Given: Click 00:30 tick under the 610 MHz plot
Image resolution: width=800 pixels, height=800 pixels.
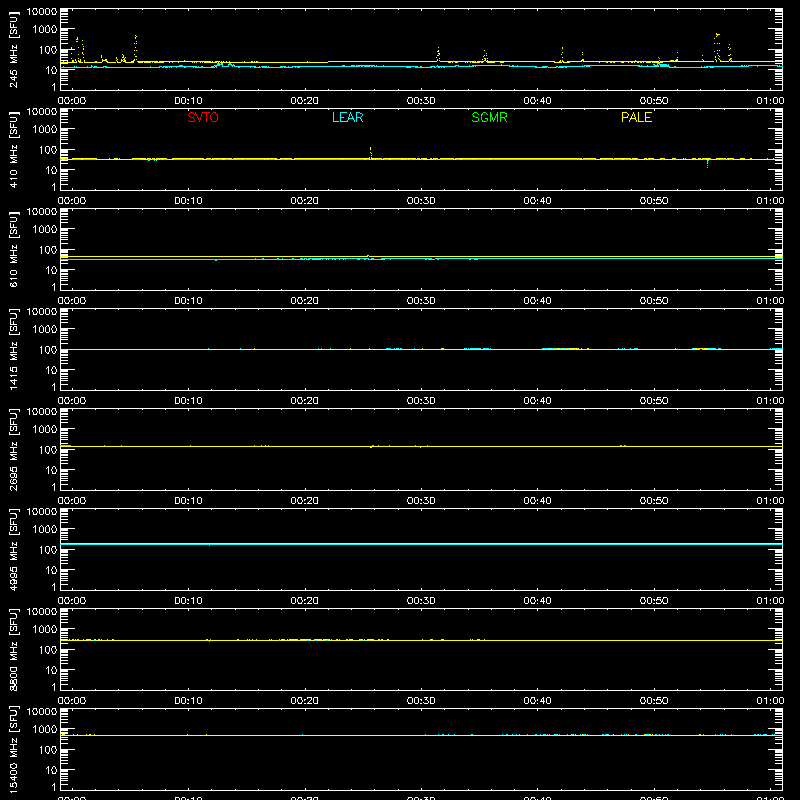Looking at the screenshot, I should pos(421,301).
